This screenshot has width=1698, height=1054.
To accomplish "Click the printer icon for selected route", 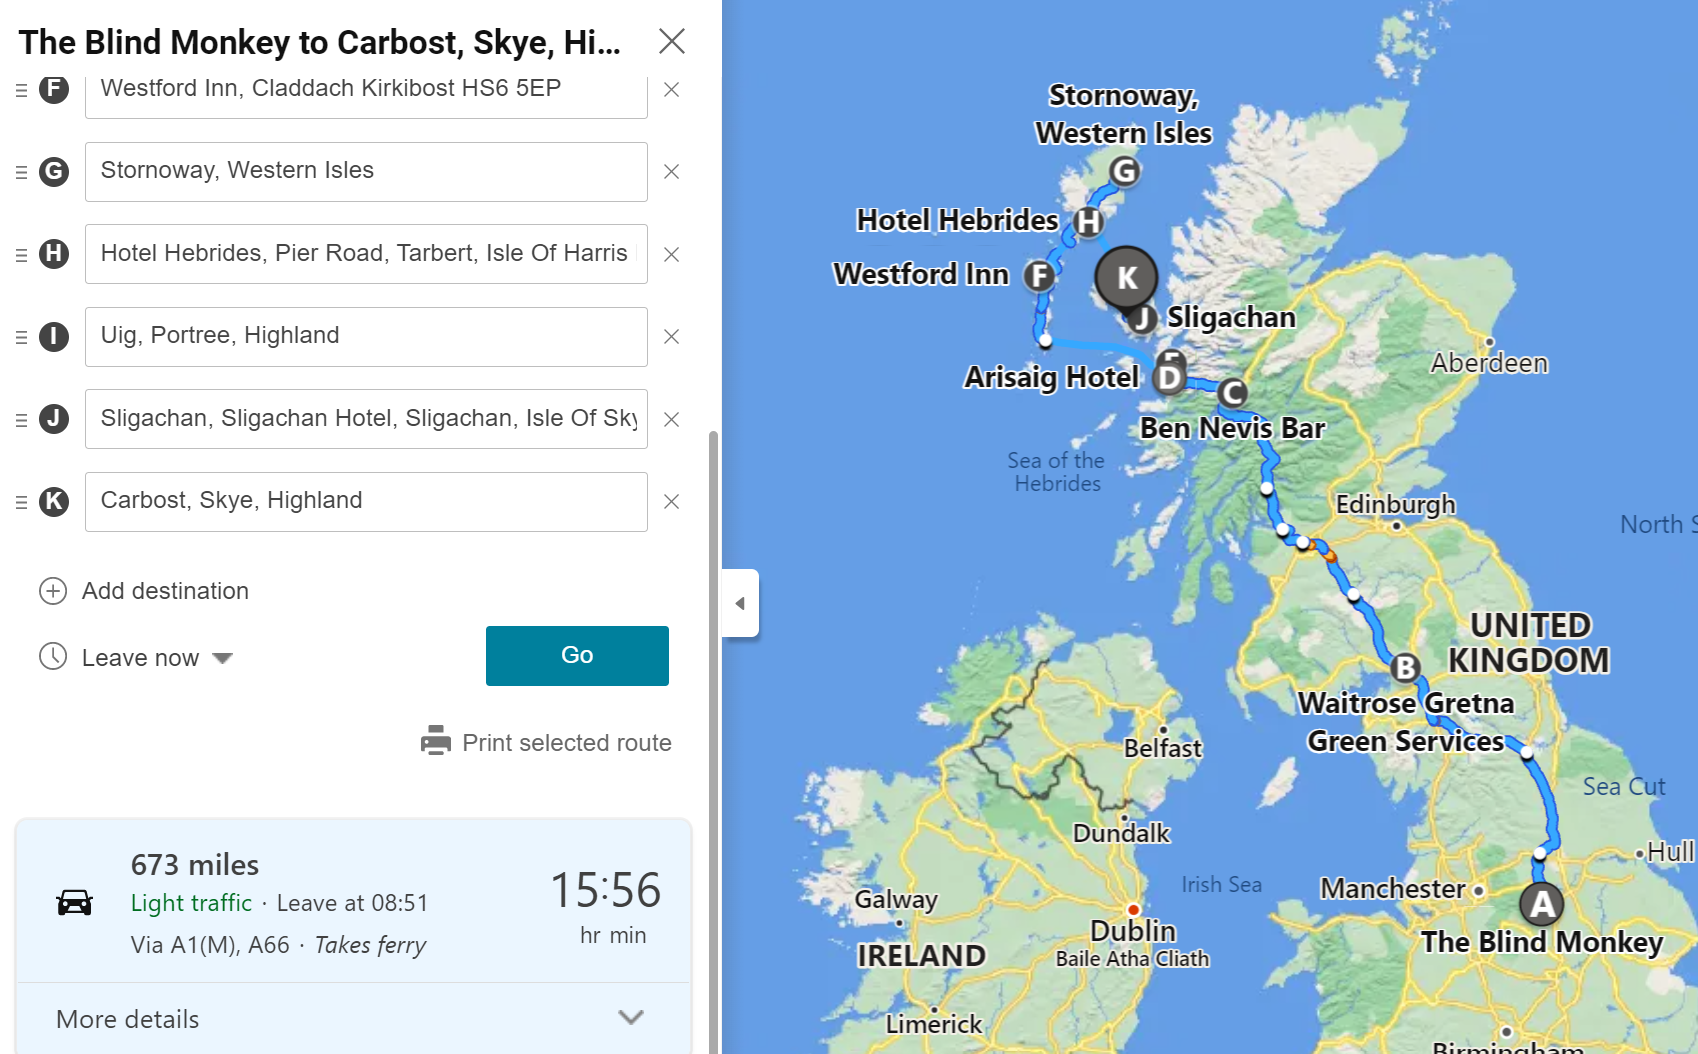I will coord(436,741).
